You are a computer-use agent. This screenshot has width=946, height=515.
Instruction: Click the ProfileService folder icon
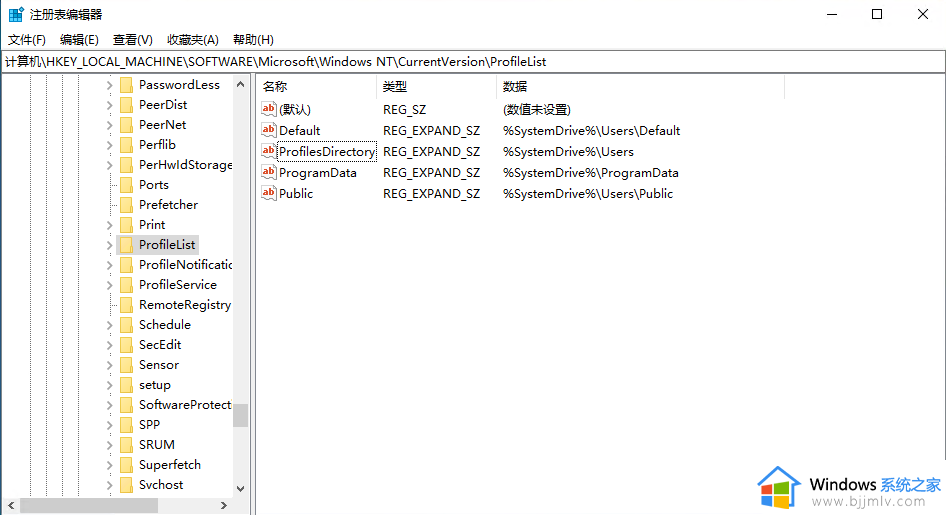coord(126,285)
